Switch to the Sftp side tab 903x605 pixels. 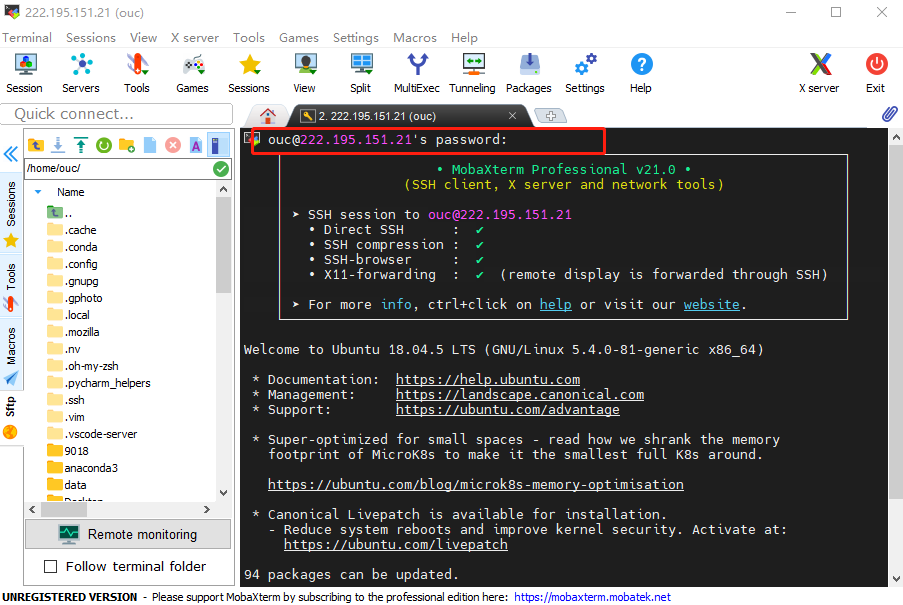point(11,417)
